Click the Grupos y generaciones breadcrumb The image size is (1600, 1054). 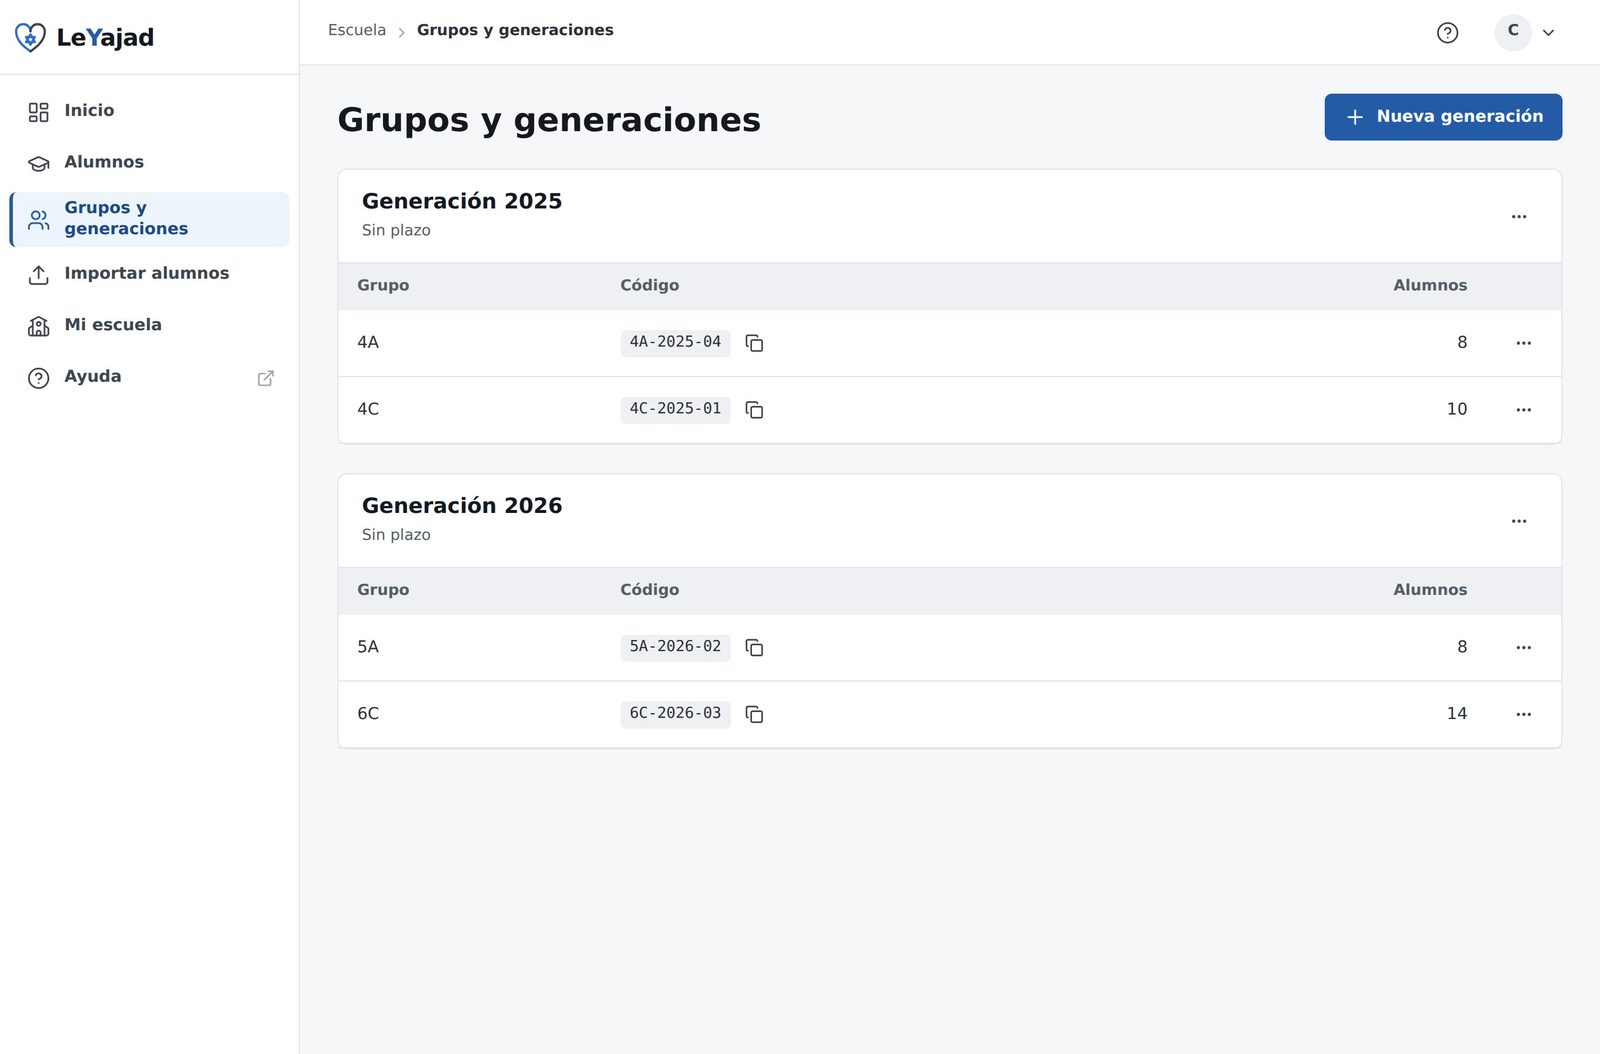[x=515, y=30]
